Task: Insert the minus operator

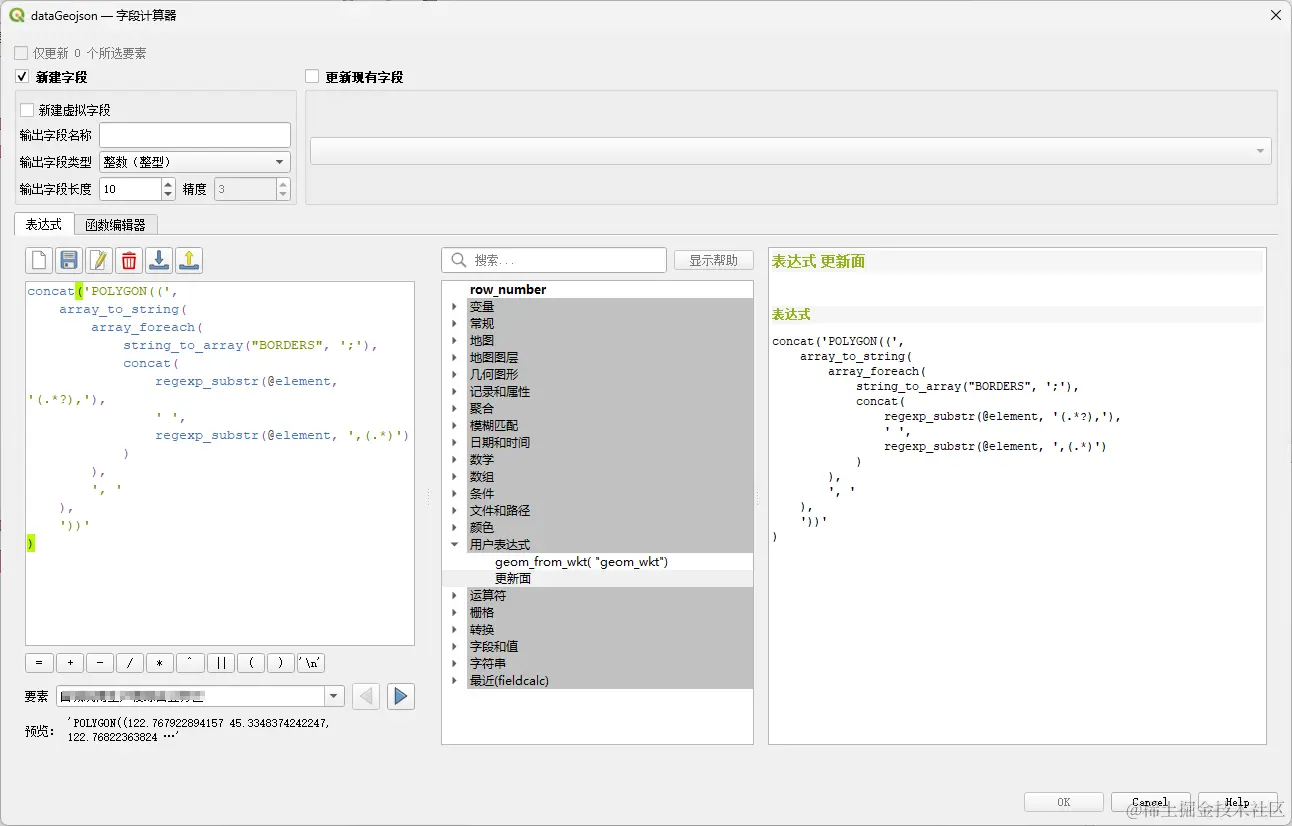Action: click(x=100, y=663)
